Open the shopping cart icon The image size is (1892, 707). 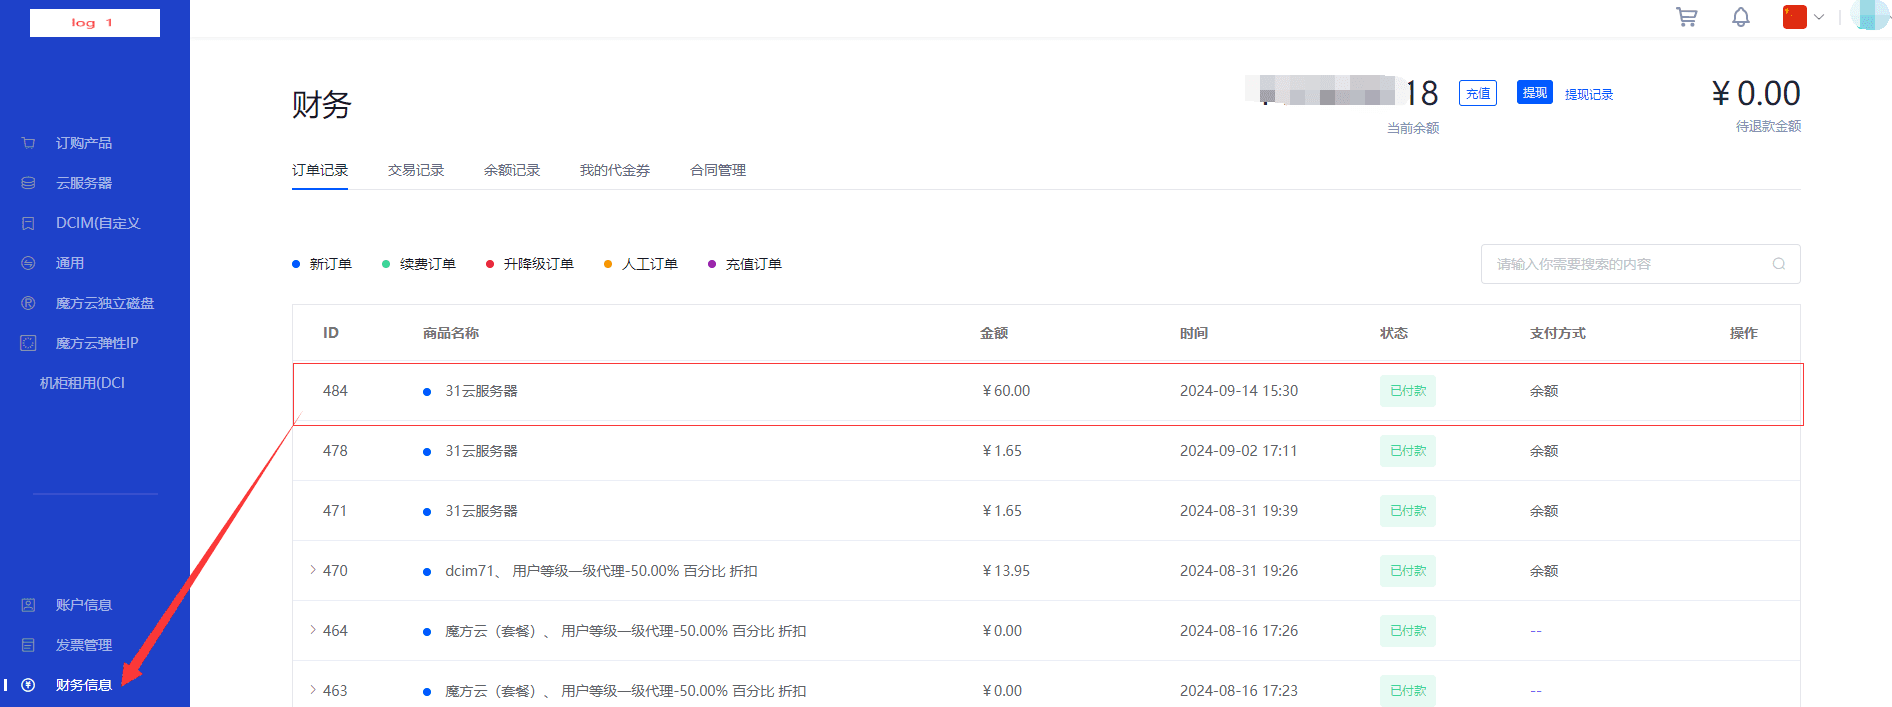tap(1687, 17)
